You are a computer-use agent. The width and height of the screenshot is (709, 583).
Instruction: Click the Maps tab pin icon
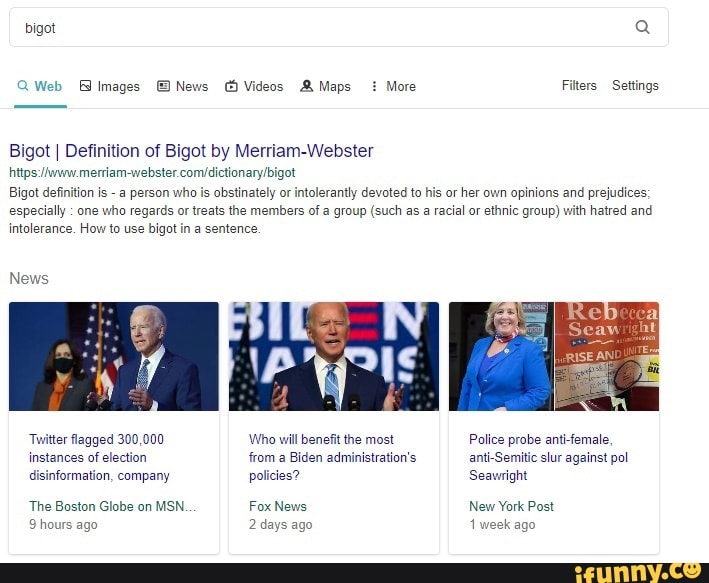[x=307, y=85]
